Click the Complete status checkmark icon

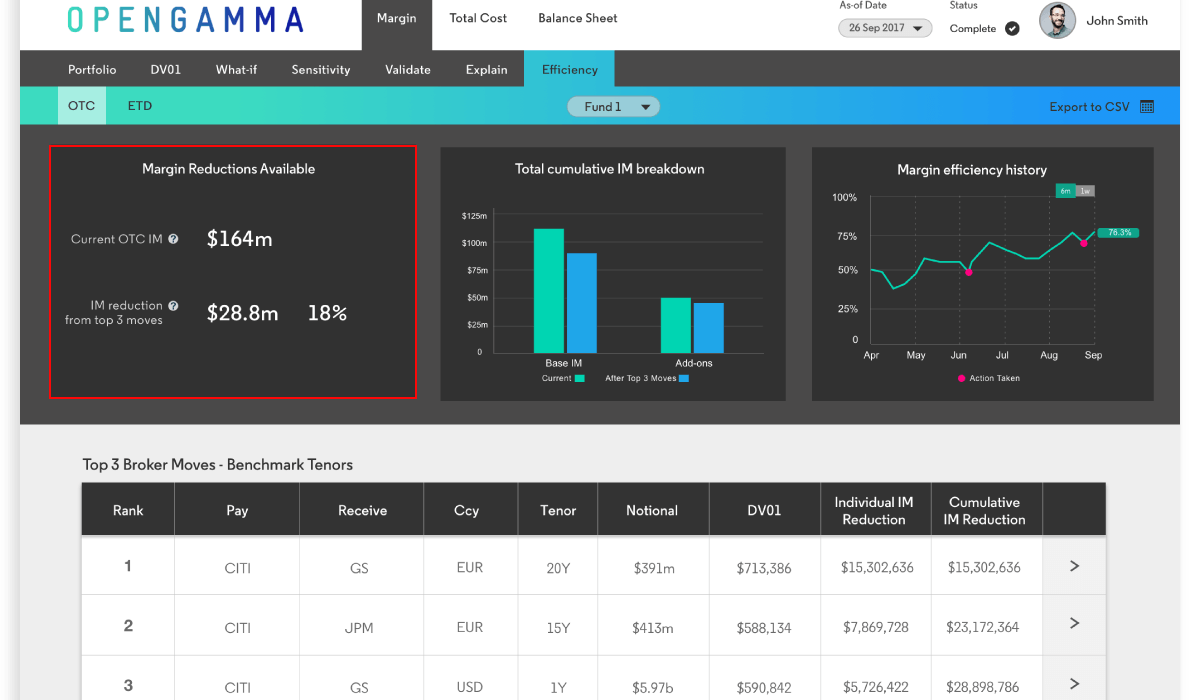click(1013, 29)
